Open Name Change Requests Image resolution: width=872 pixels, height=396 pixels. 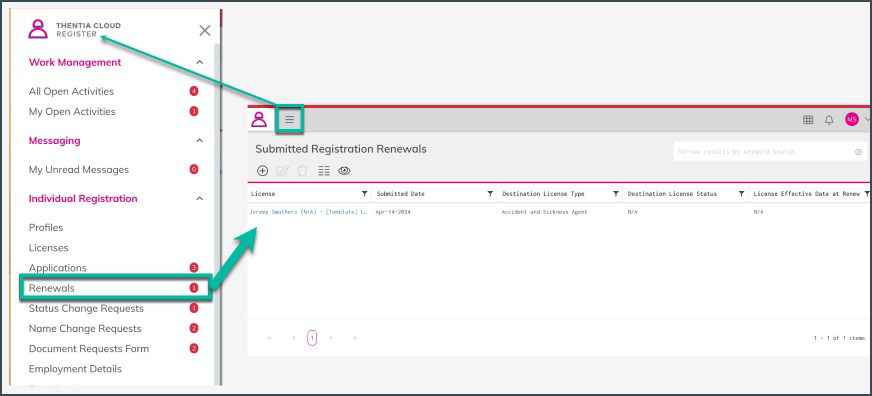pyautogui.click(x=85, y=328)
